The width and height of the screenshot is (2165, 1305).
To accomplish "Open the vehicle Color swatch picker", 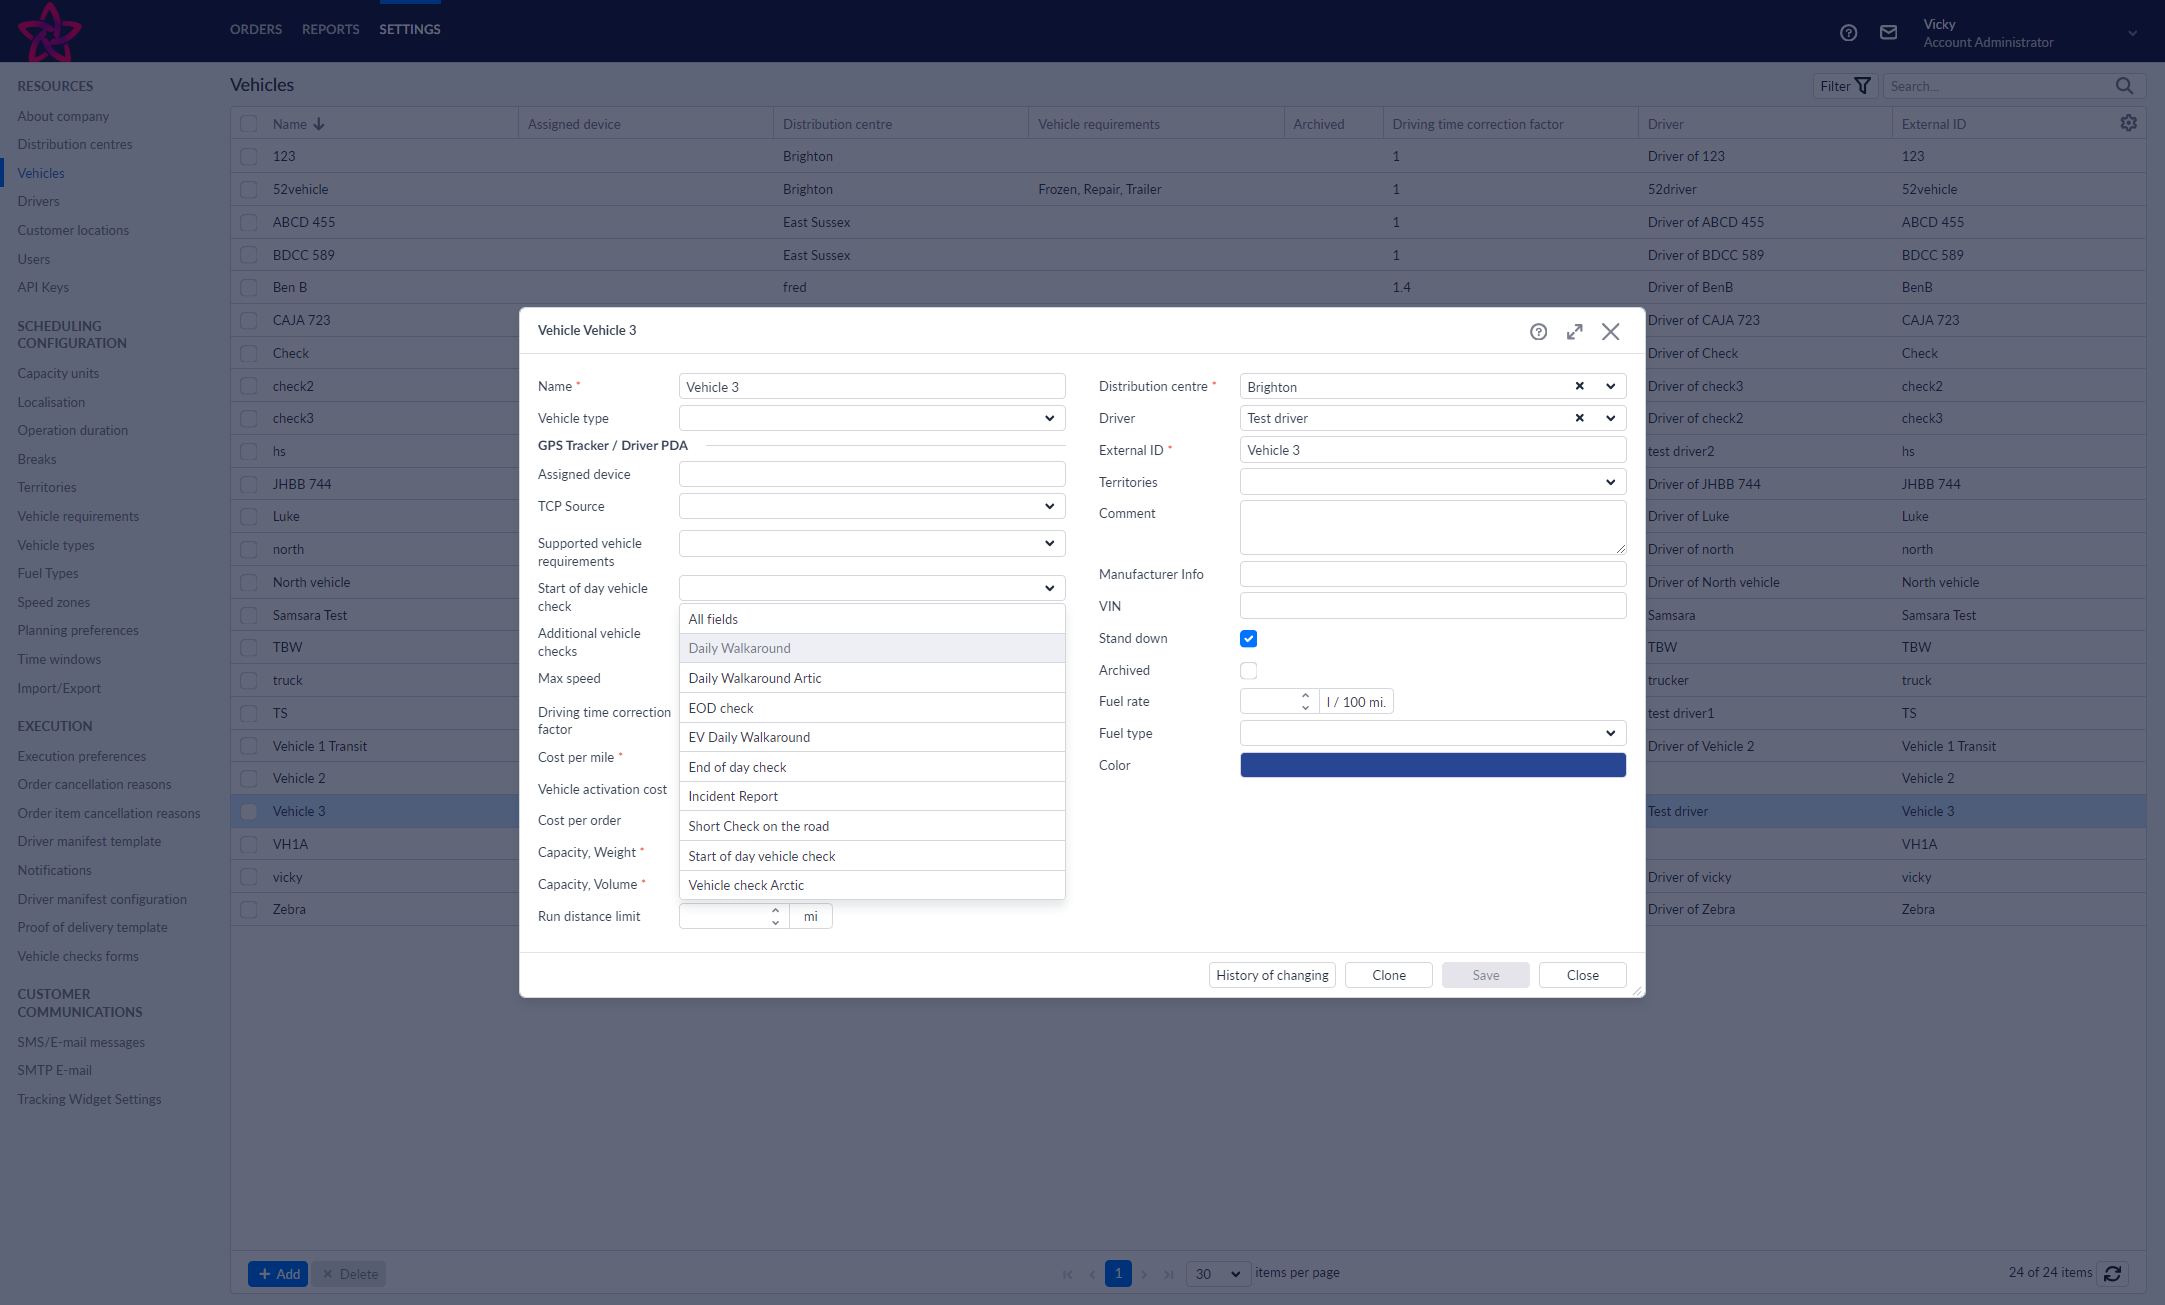I will coord(1432,765).
